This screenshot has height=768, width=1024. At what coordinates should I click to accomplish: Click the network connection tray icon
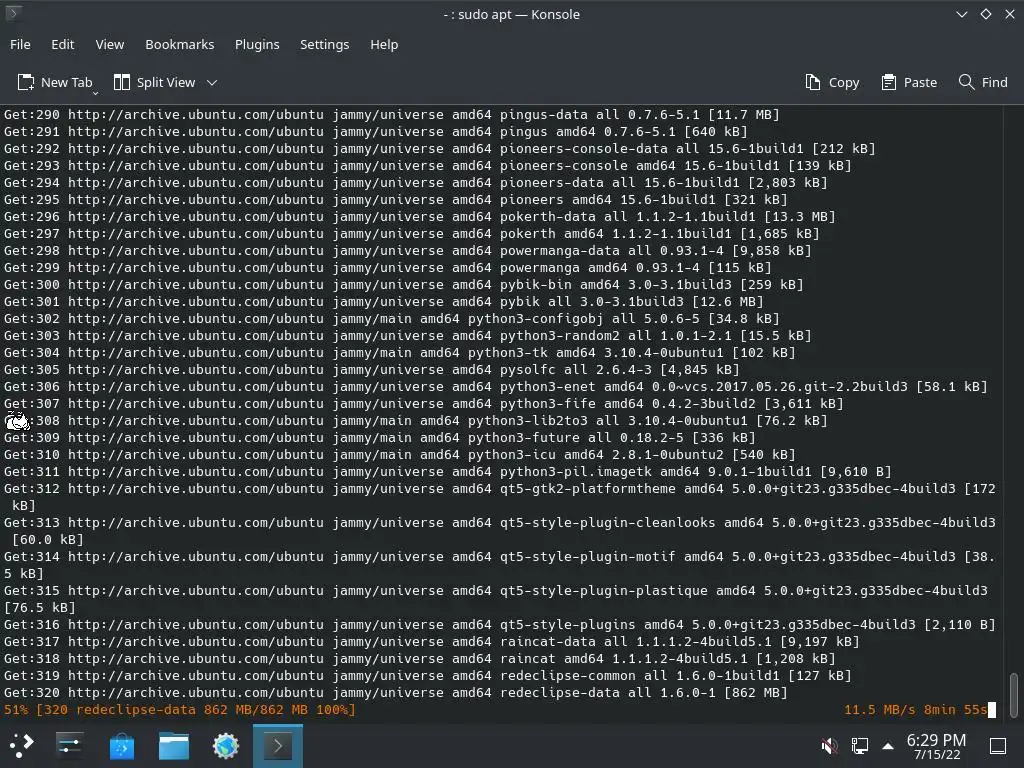859,745
